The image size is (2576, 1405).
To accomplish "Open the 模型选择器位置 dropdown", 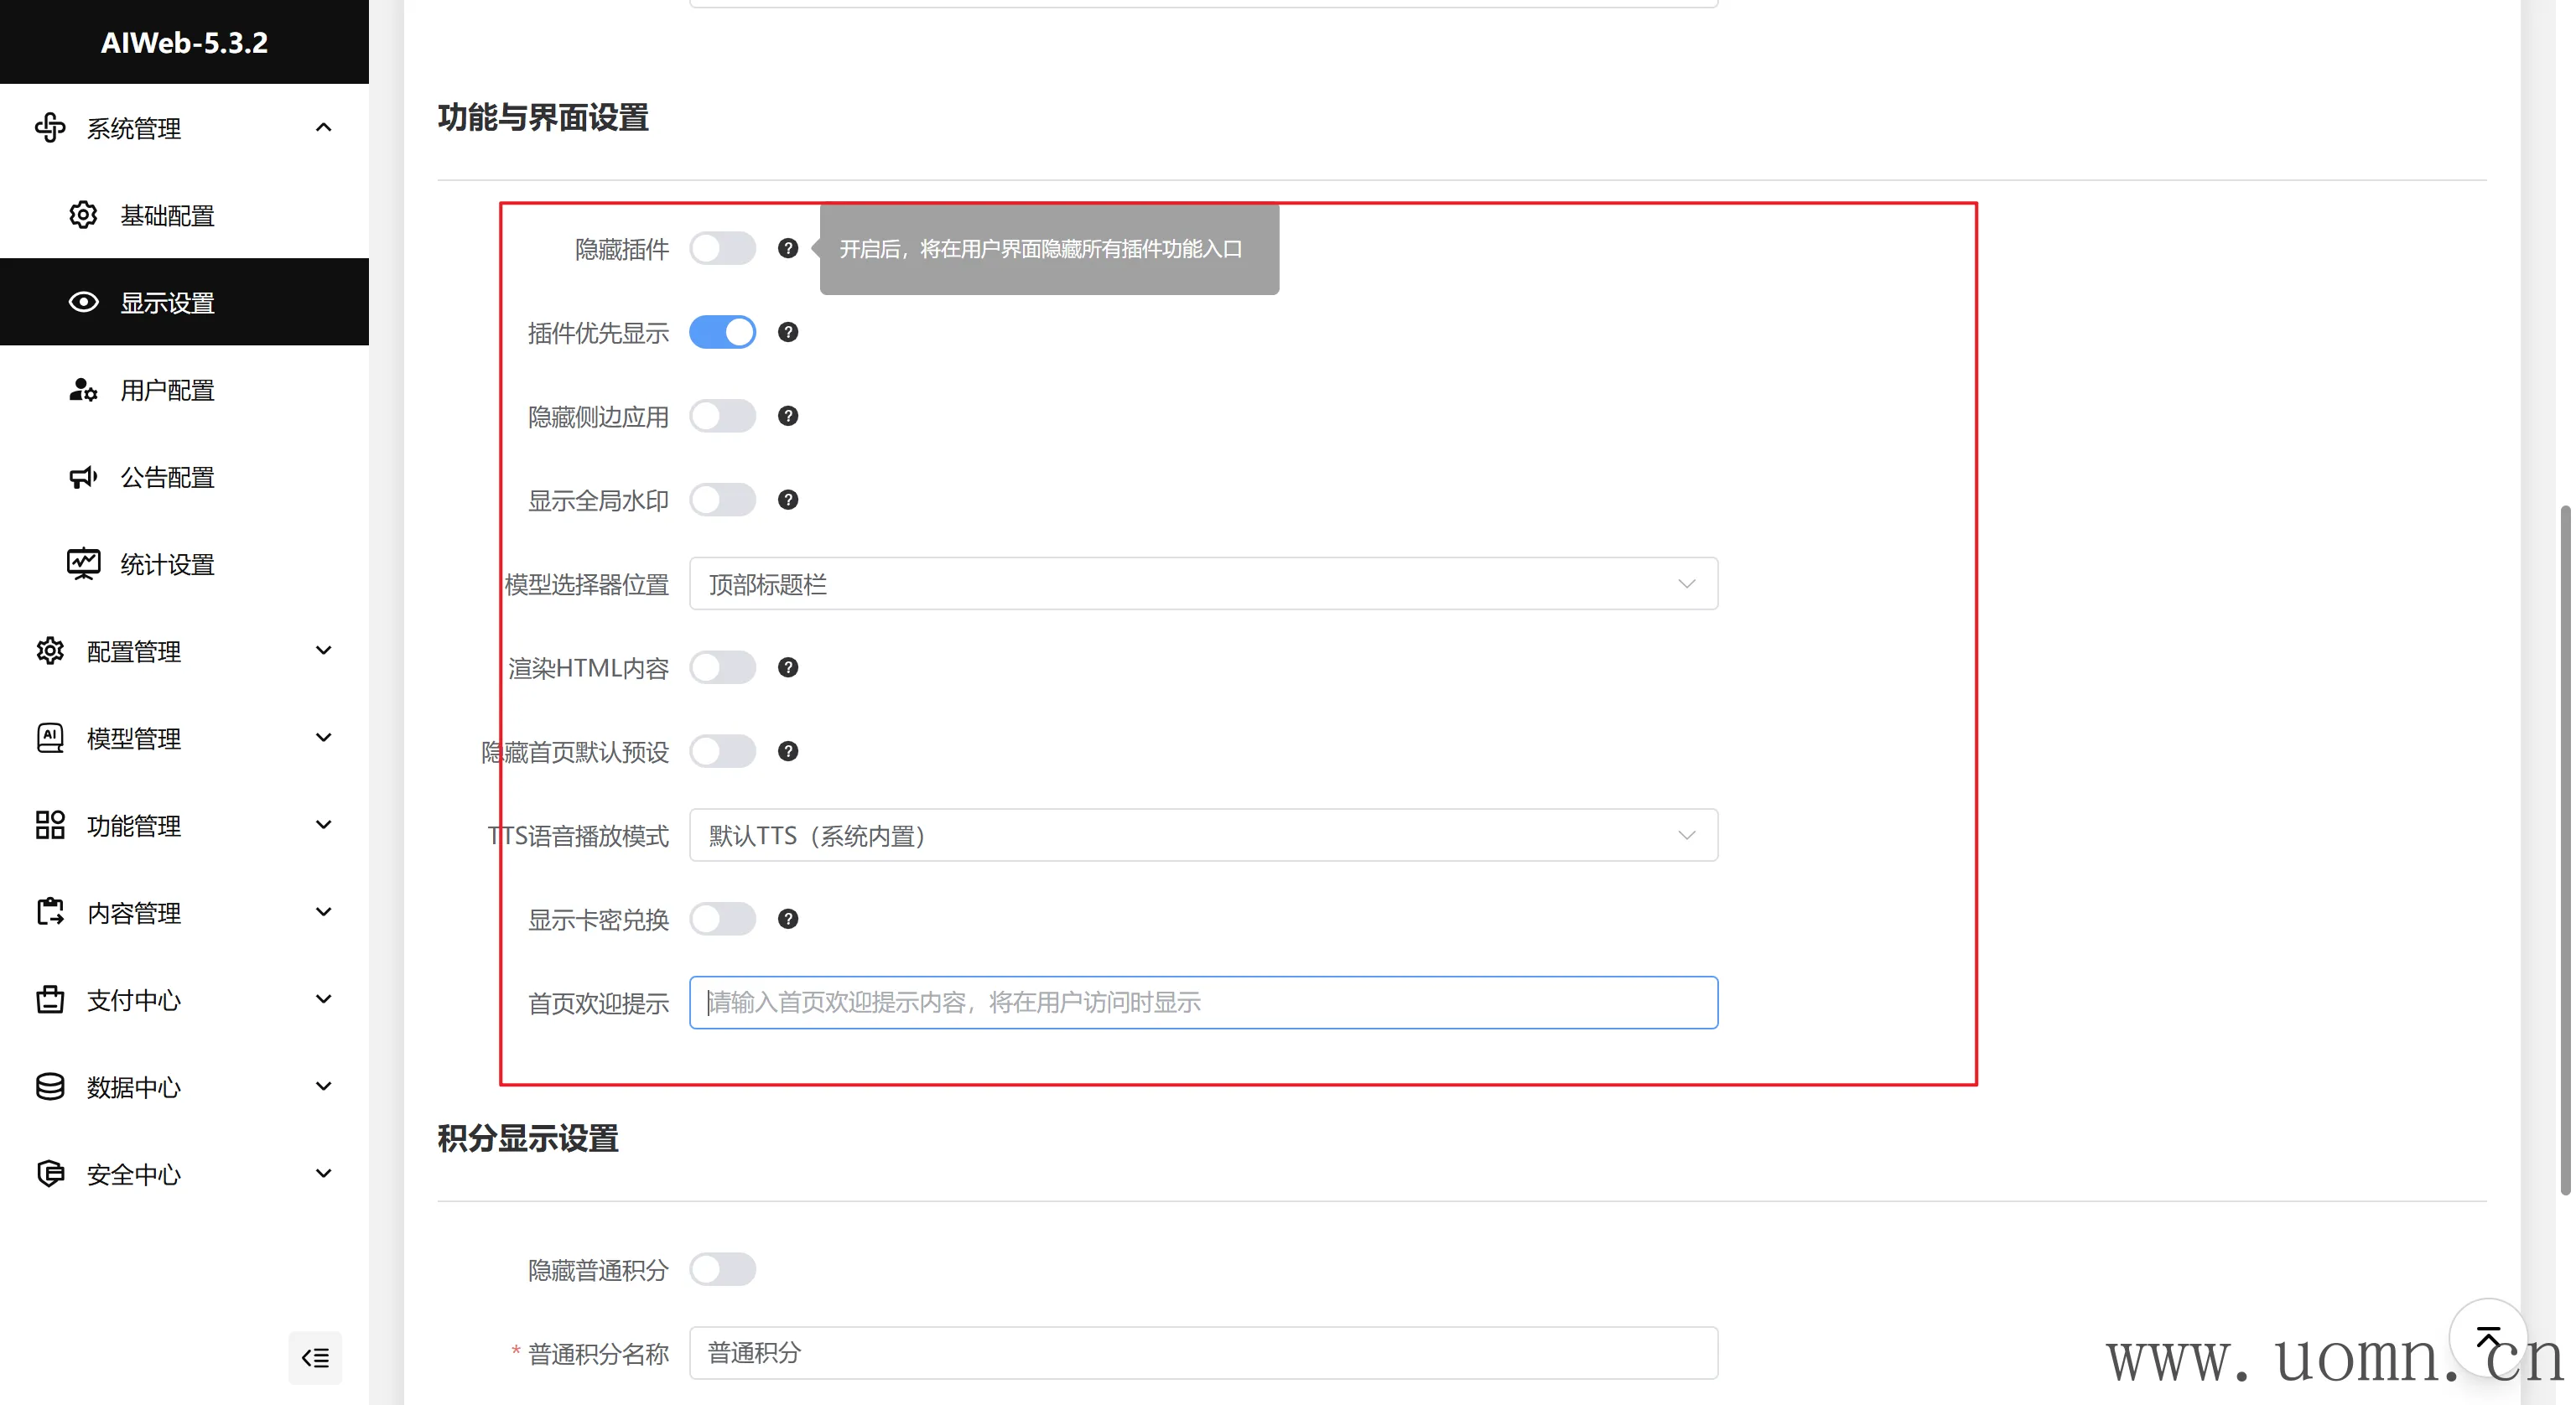I will (x=1203, y=584).
